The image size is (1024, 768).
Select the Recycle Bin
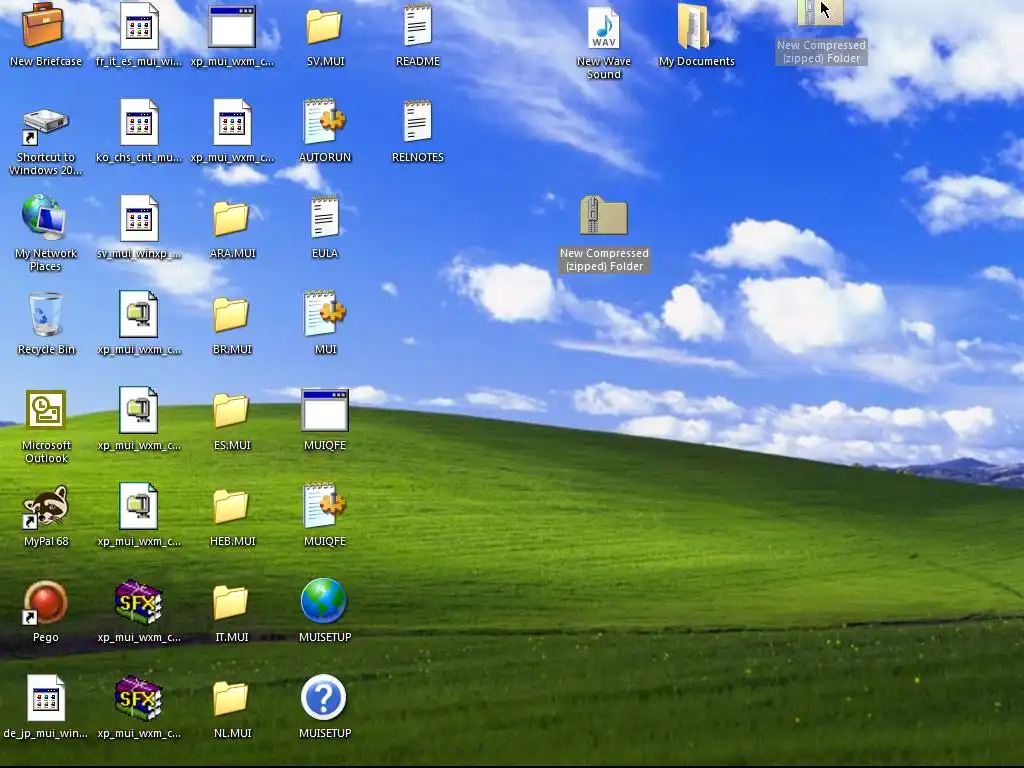point(45,315)
